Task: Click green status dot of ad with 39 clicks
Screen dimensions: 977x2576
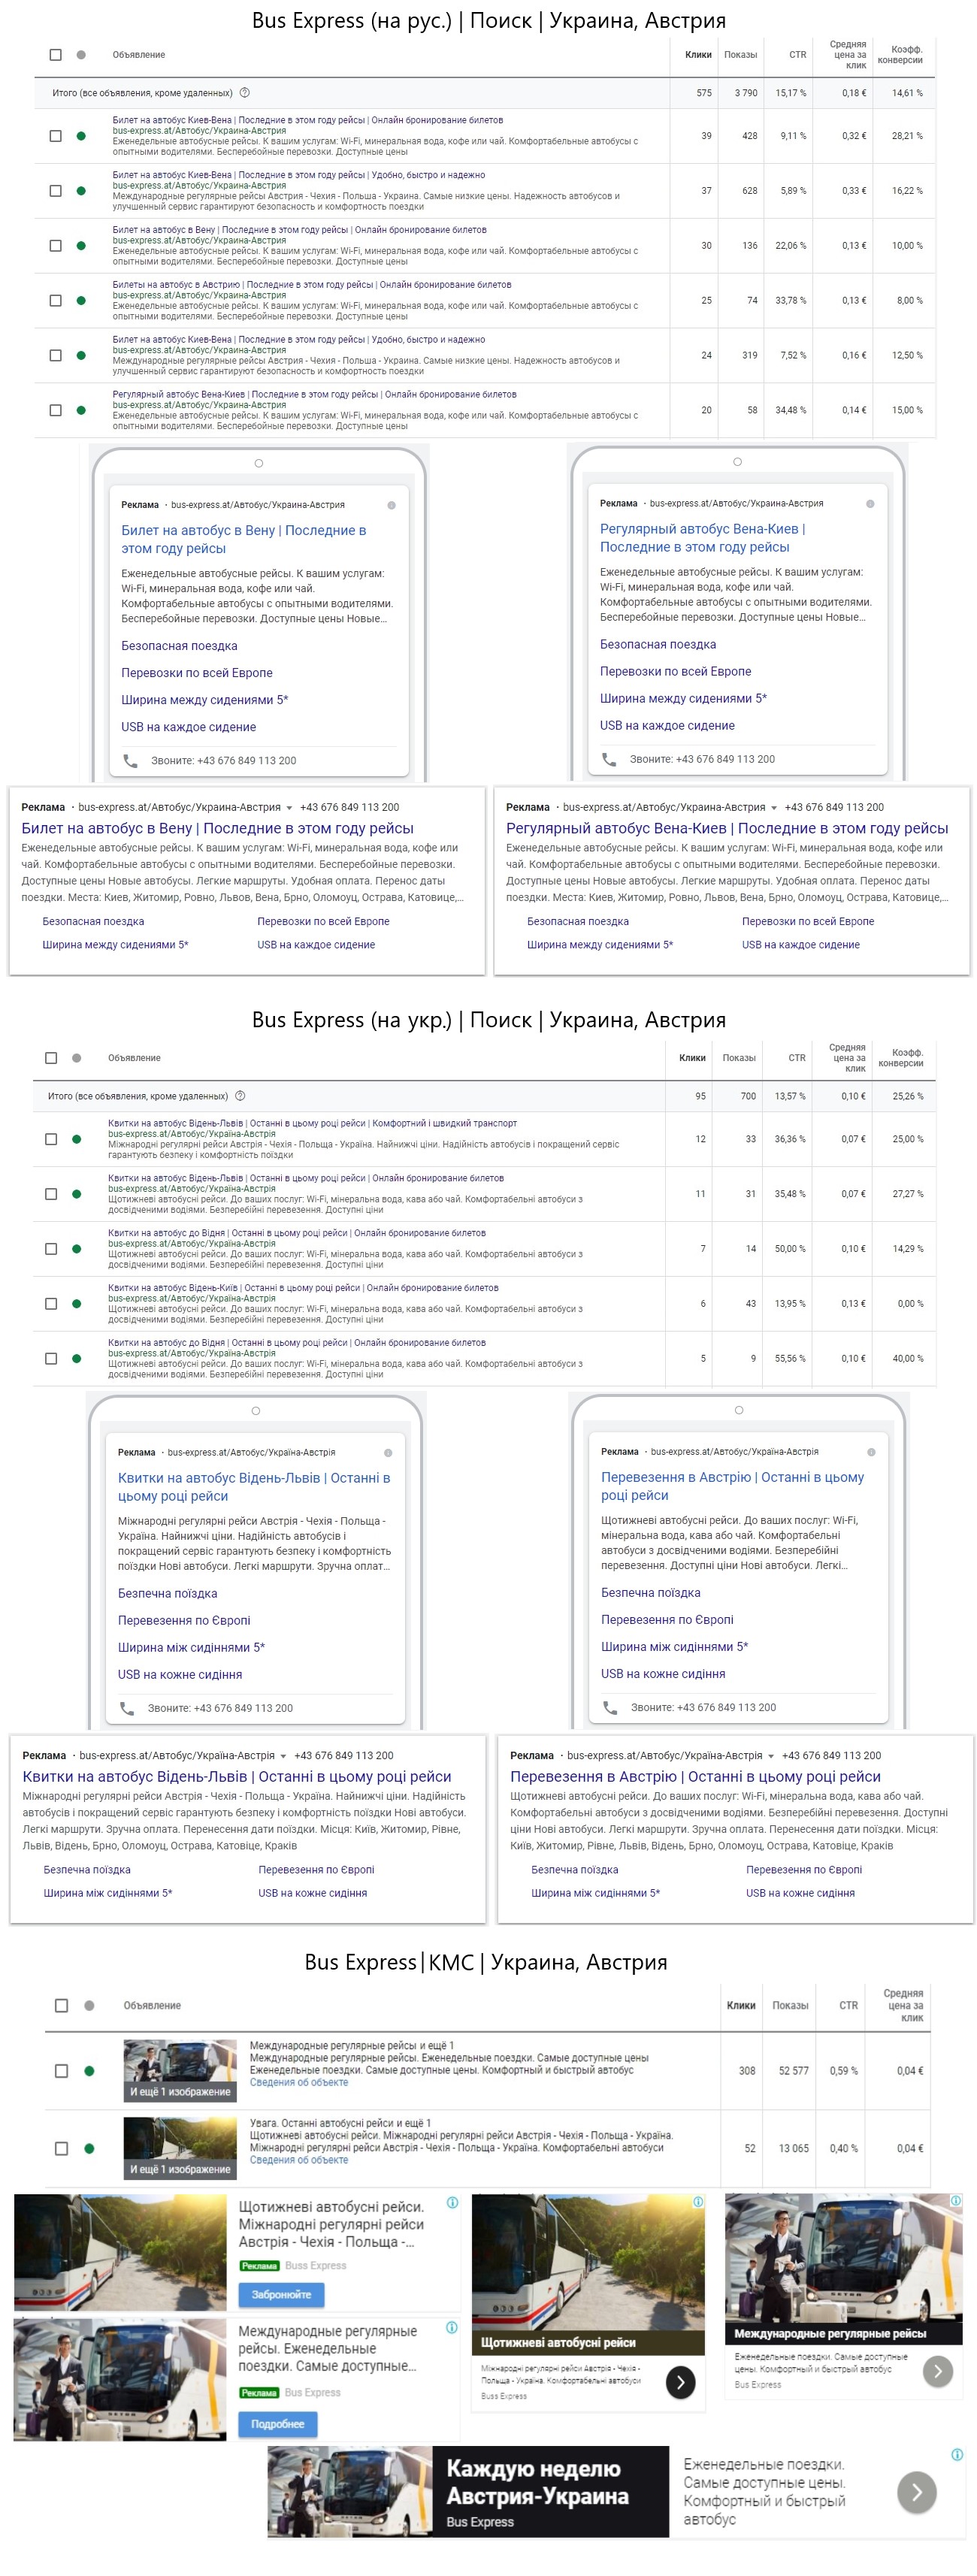Action: pyautogui.click(x=81, y=136)
